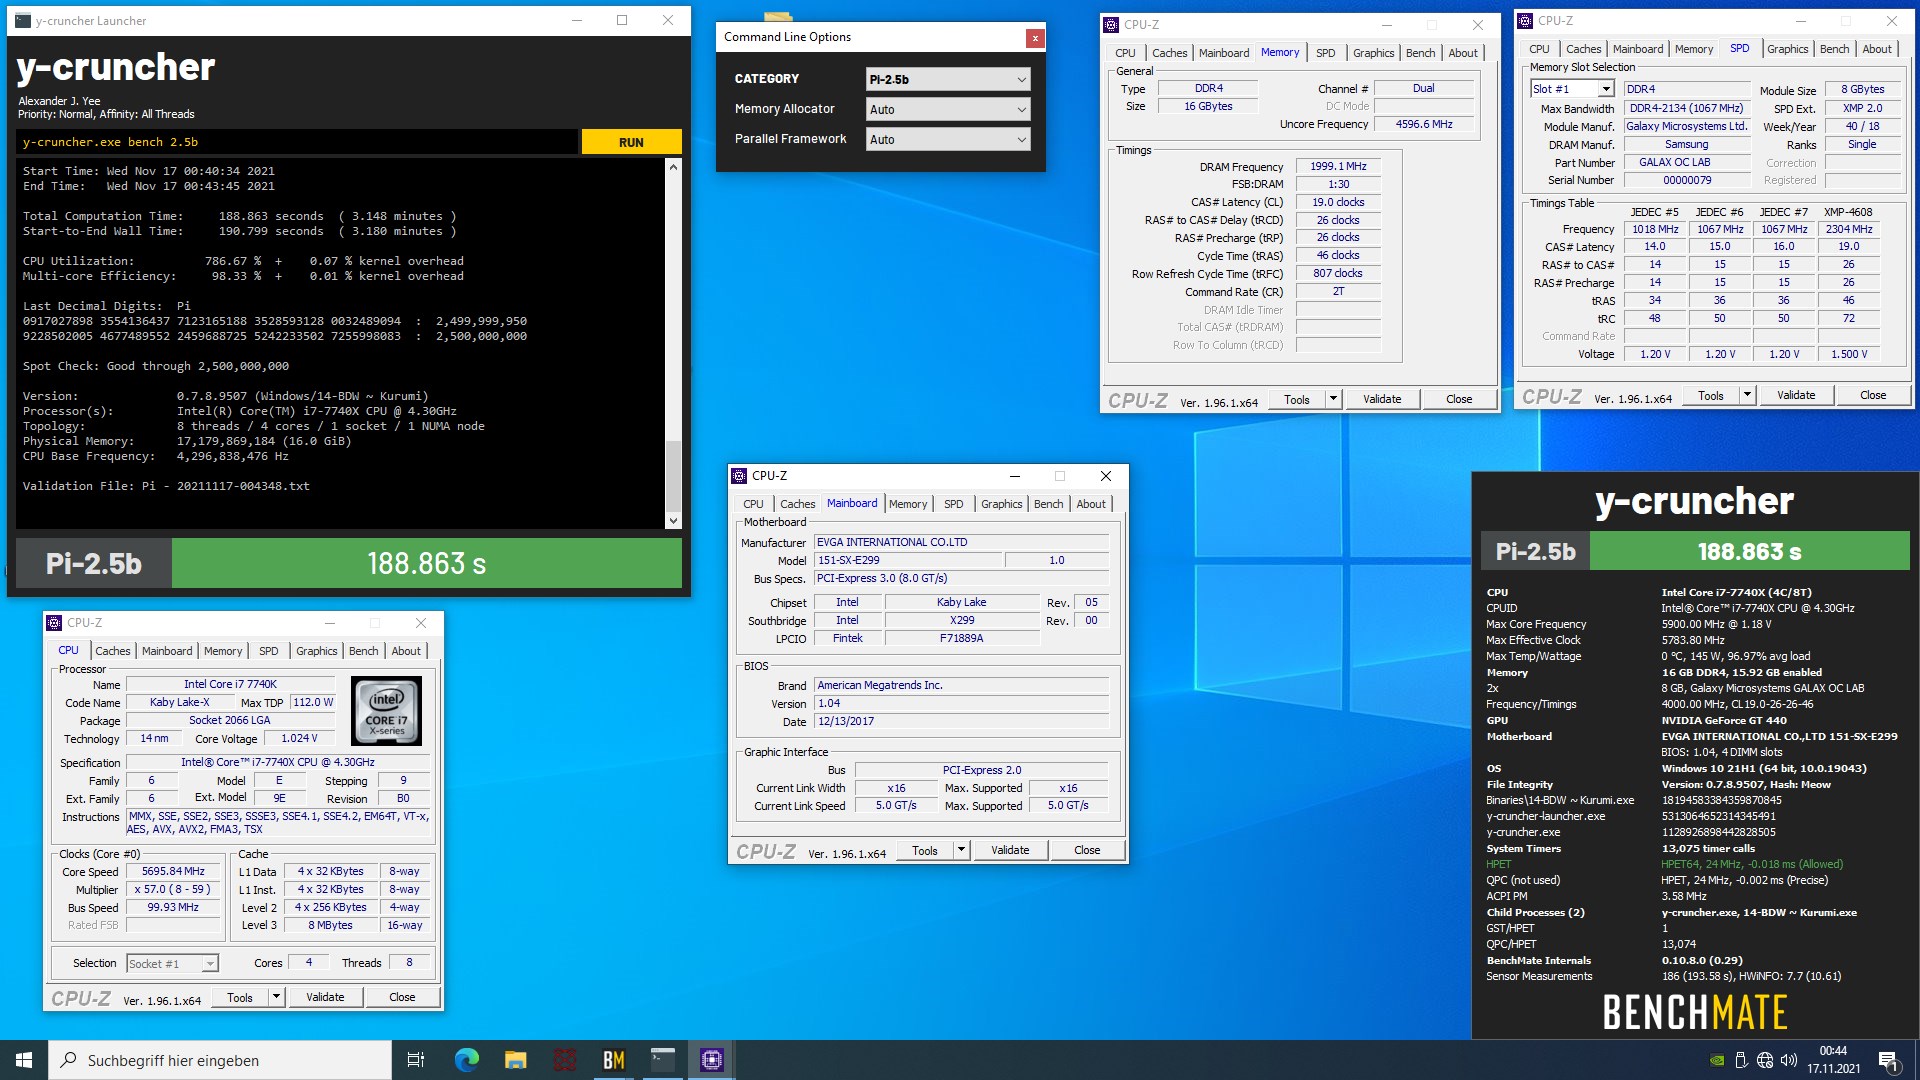Open the Socket #1 selection dropdown

[x=172, y=963]
